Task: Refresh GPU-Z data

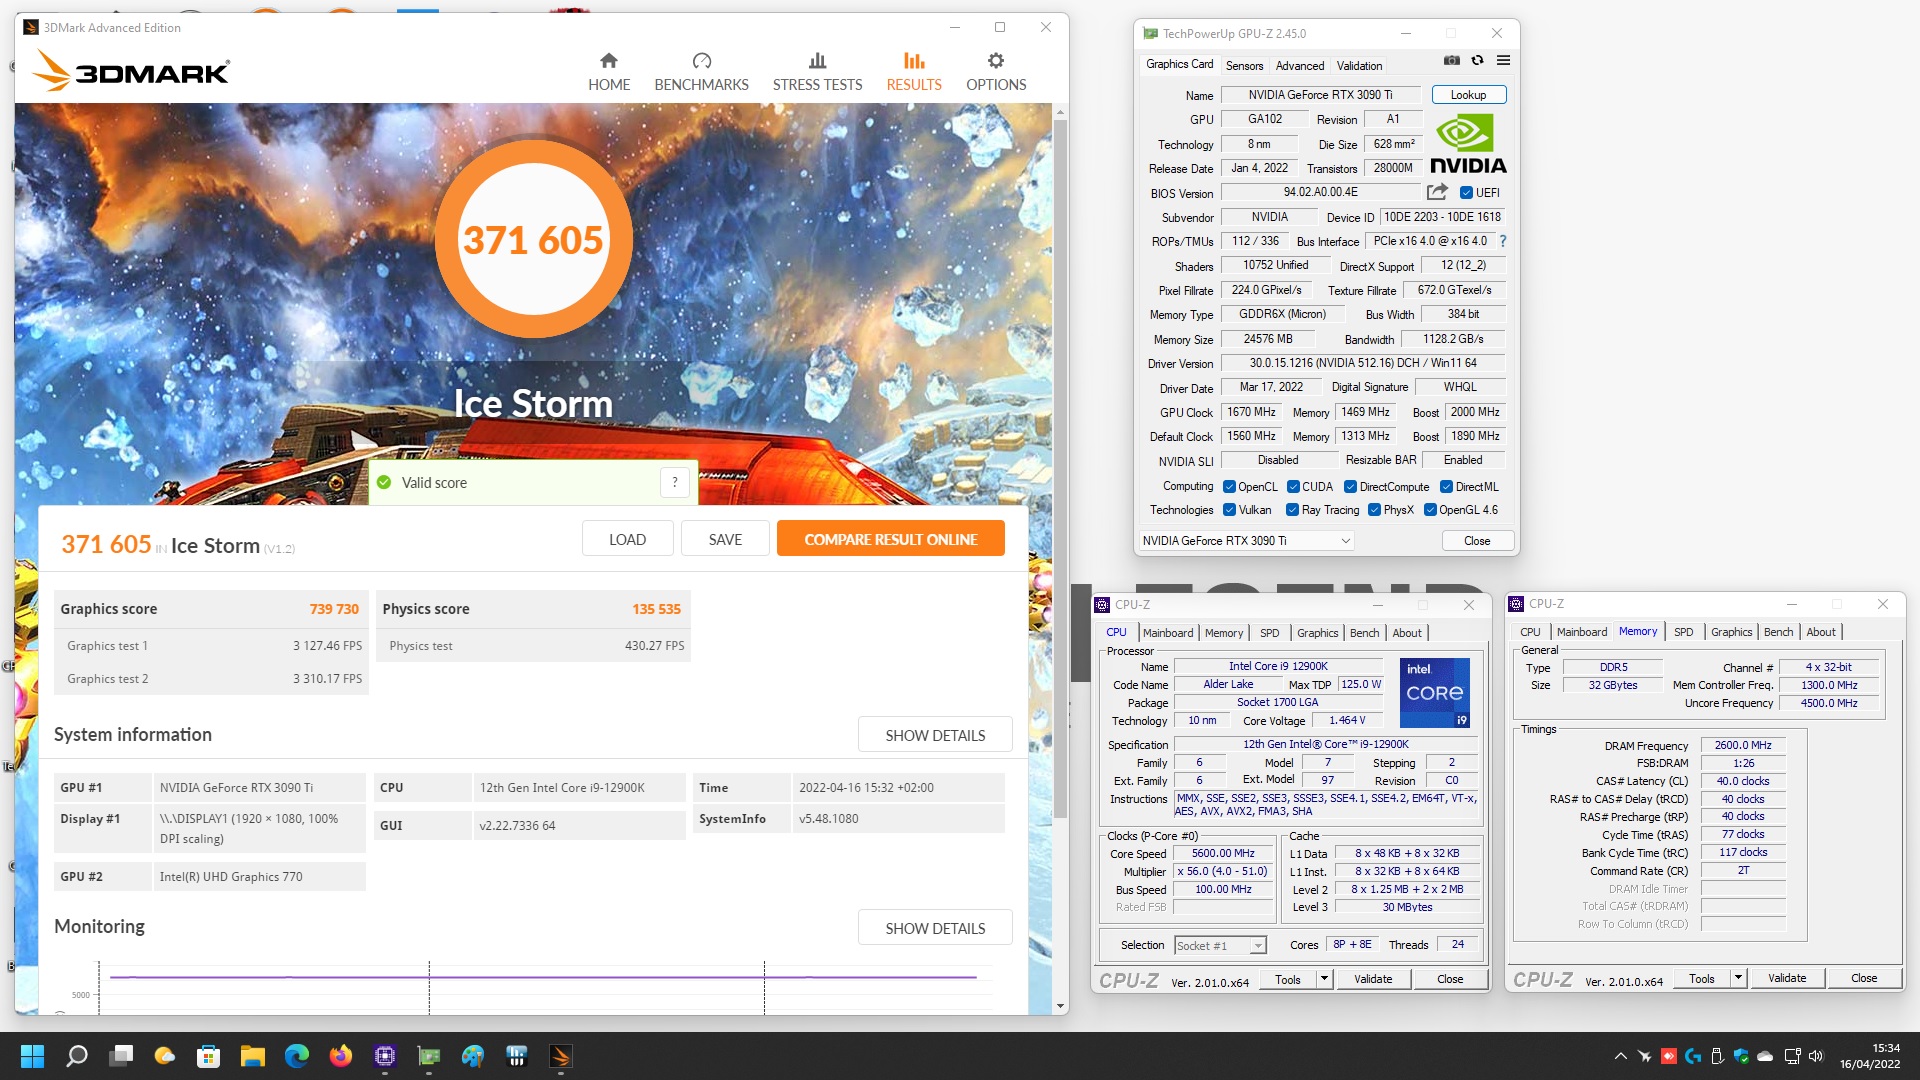Action: click(1477, 61)
